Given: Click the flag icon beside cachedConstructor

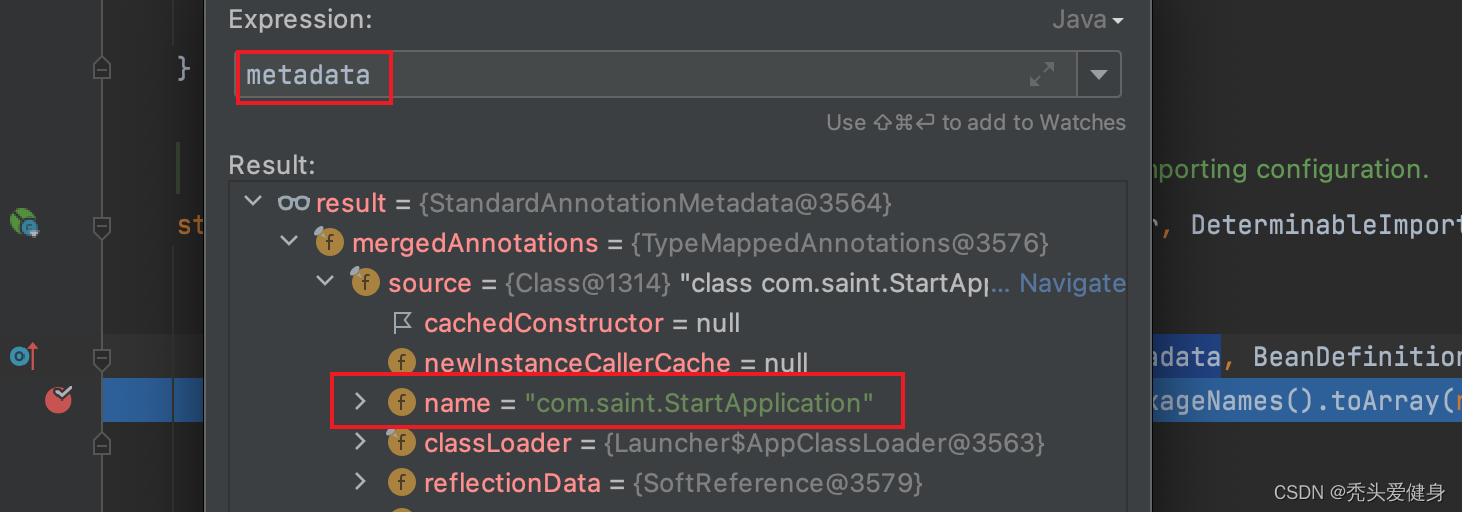Looking at the screenshot, I should [x=402, y=323].
